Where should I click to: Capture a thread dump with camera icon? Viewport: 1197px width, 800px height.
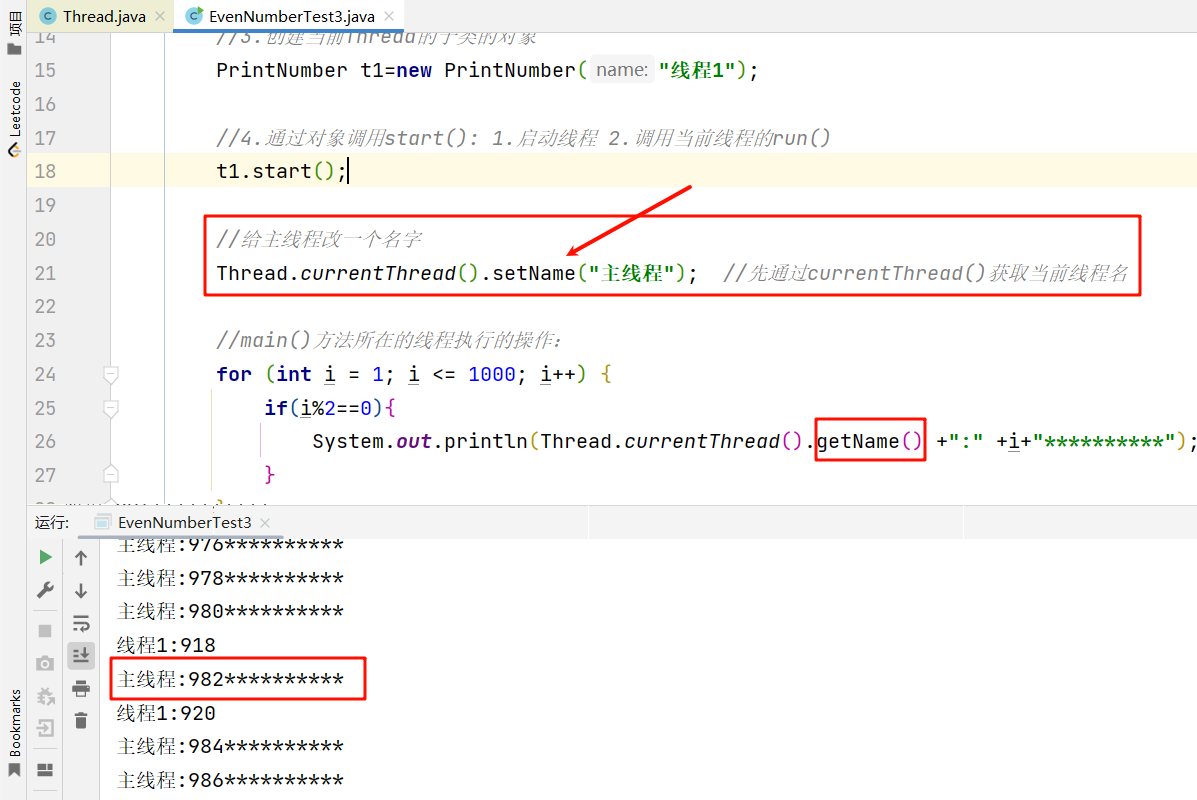pos(44,661)
